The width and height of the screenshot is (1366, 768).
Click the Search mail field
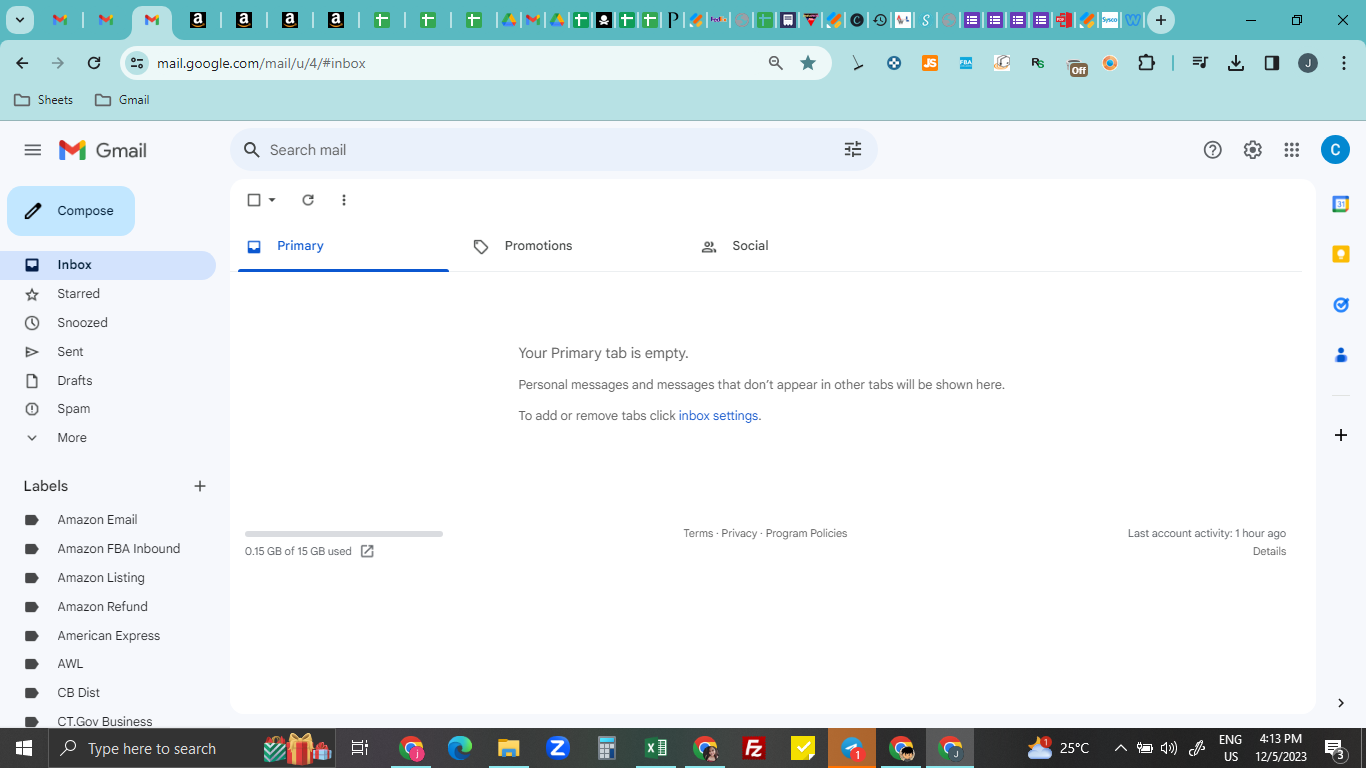click(553, 150)
